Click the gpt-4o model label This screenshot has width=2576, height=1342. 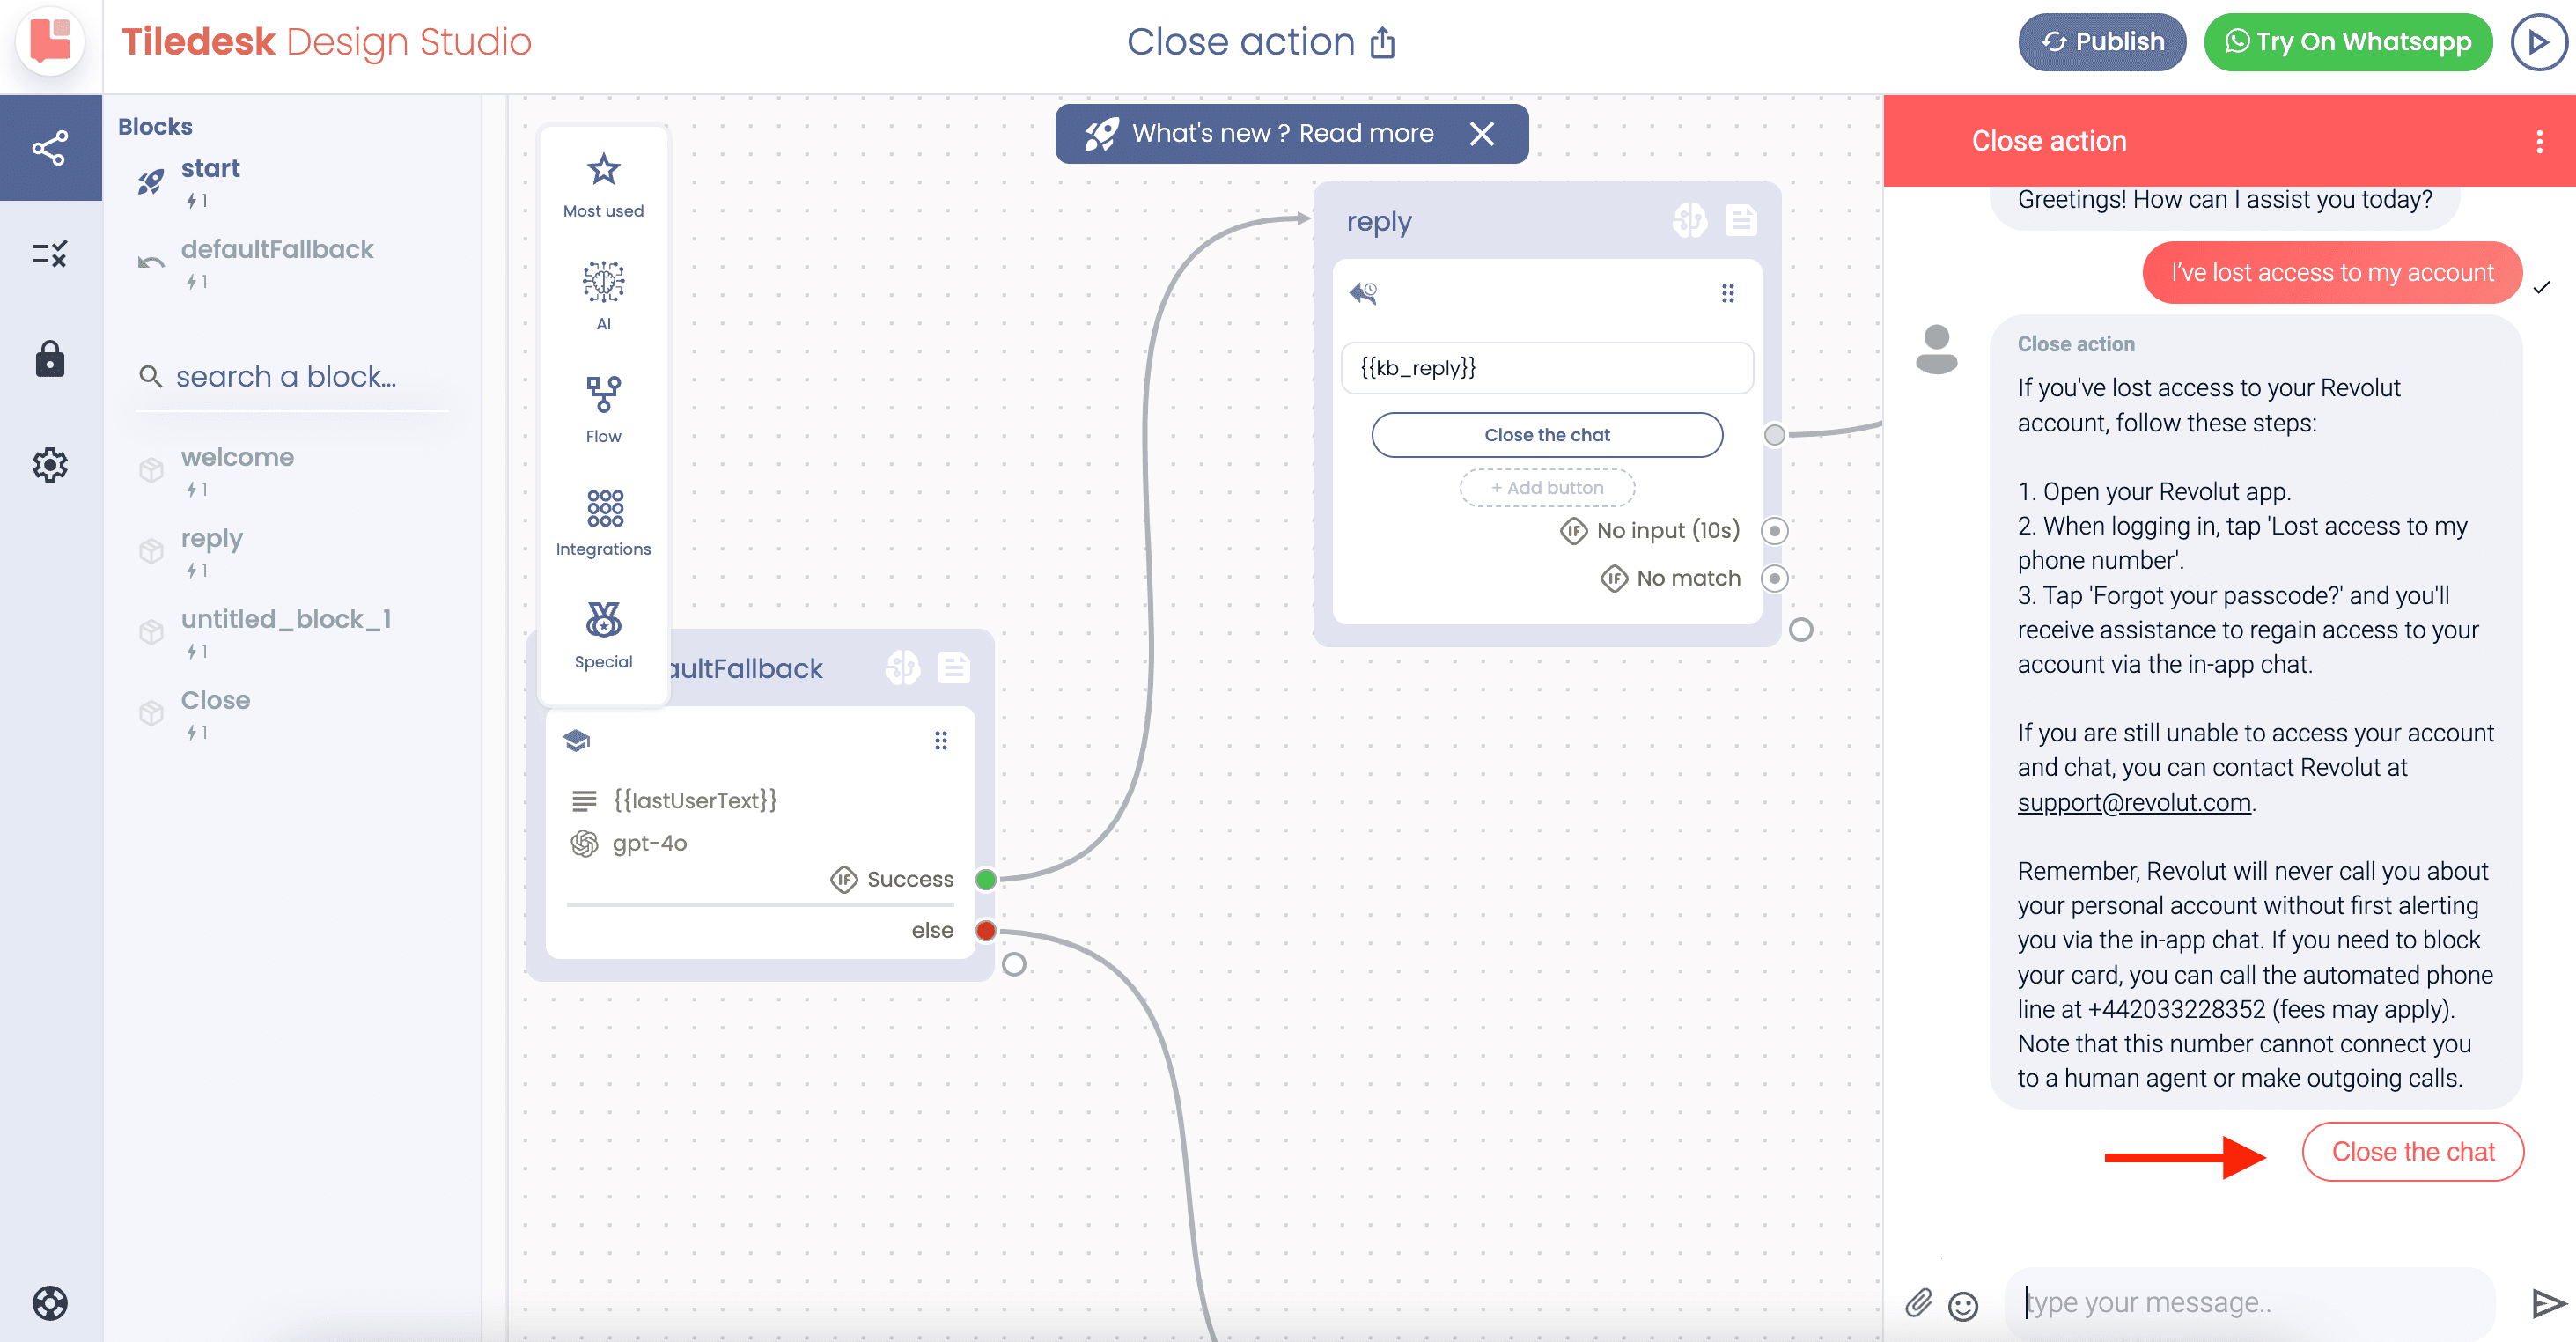tap(650, 843)
